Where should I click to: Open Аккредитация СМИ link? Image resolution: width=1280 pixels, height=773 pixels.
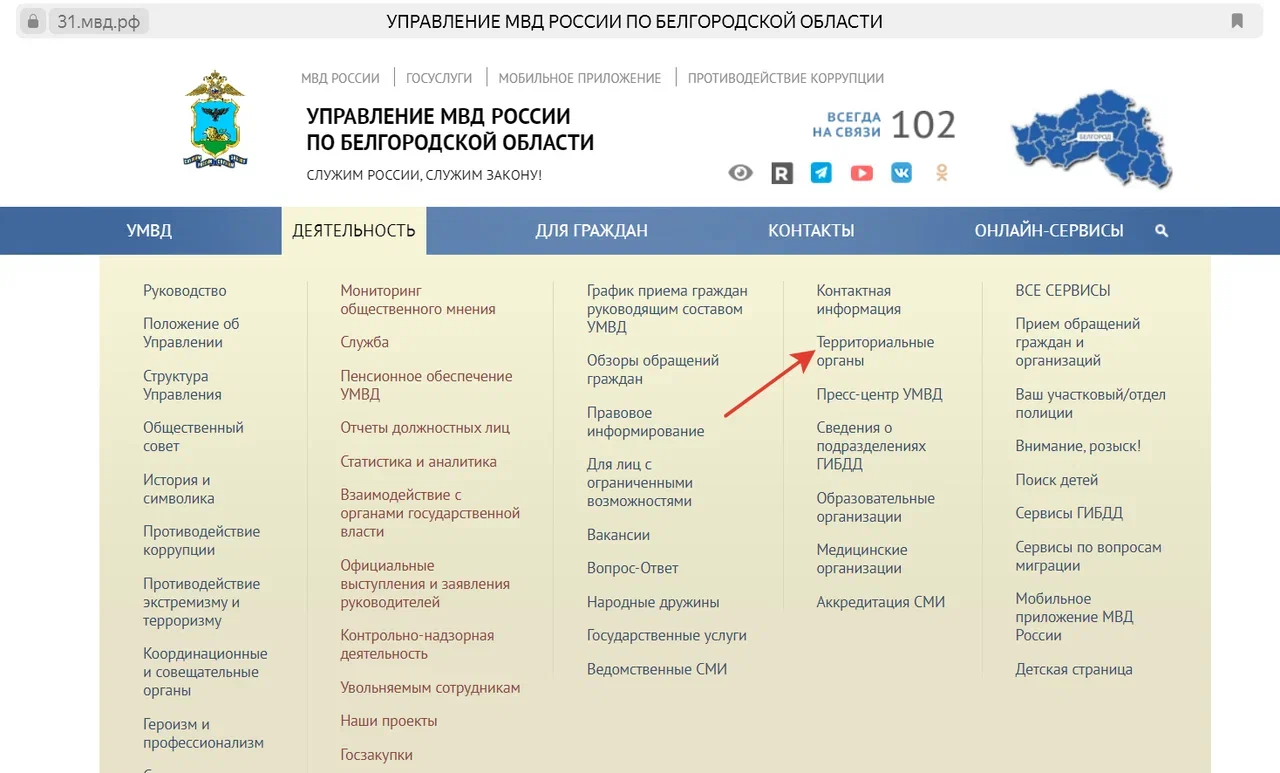pyautogui.click(x=880, y=602)
